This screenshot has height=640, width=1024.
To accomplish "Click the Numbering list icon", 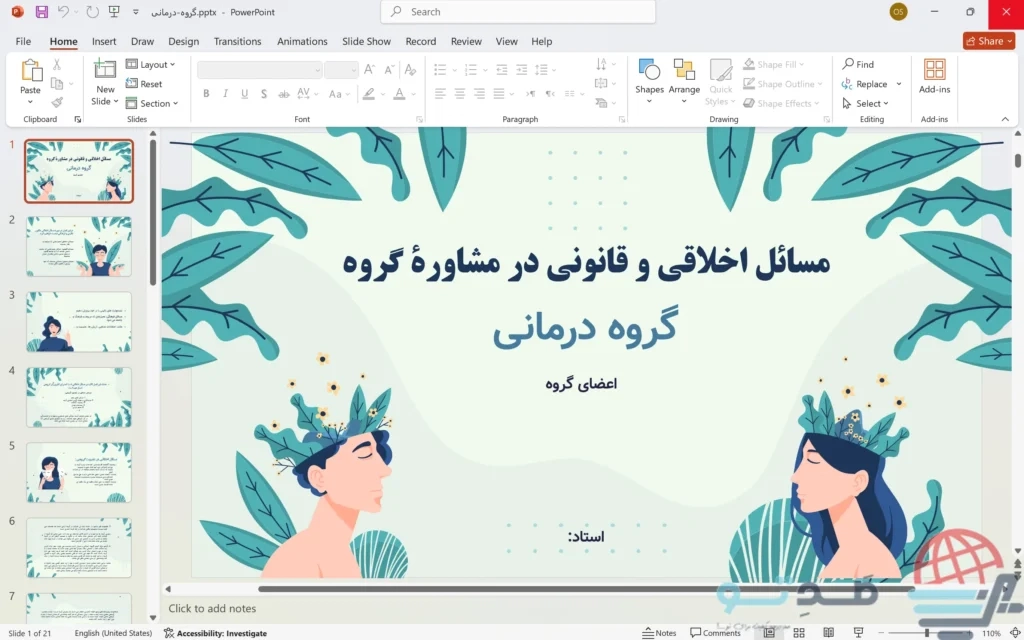I will pos(470,69).
